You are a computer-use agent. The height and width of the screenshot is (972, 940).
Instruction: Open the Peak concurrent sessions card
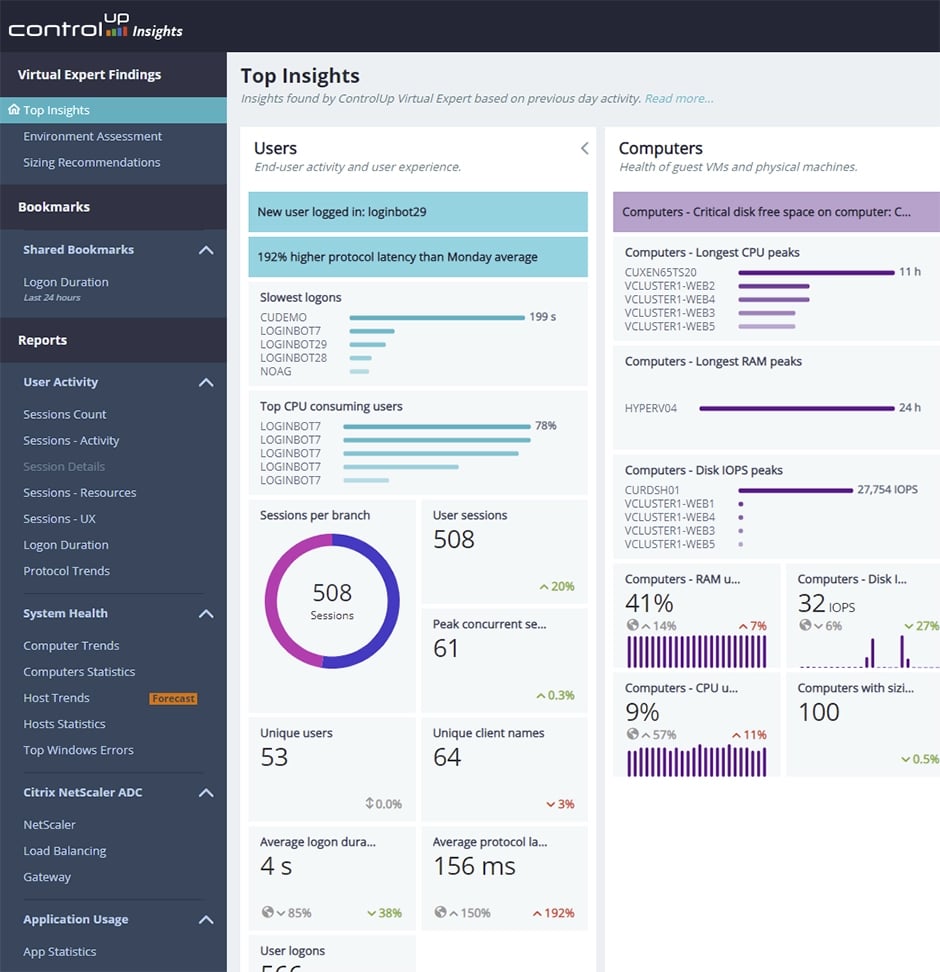click(x=504, y=660)
